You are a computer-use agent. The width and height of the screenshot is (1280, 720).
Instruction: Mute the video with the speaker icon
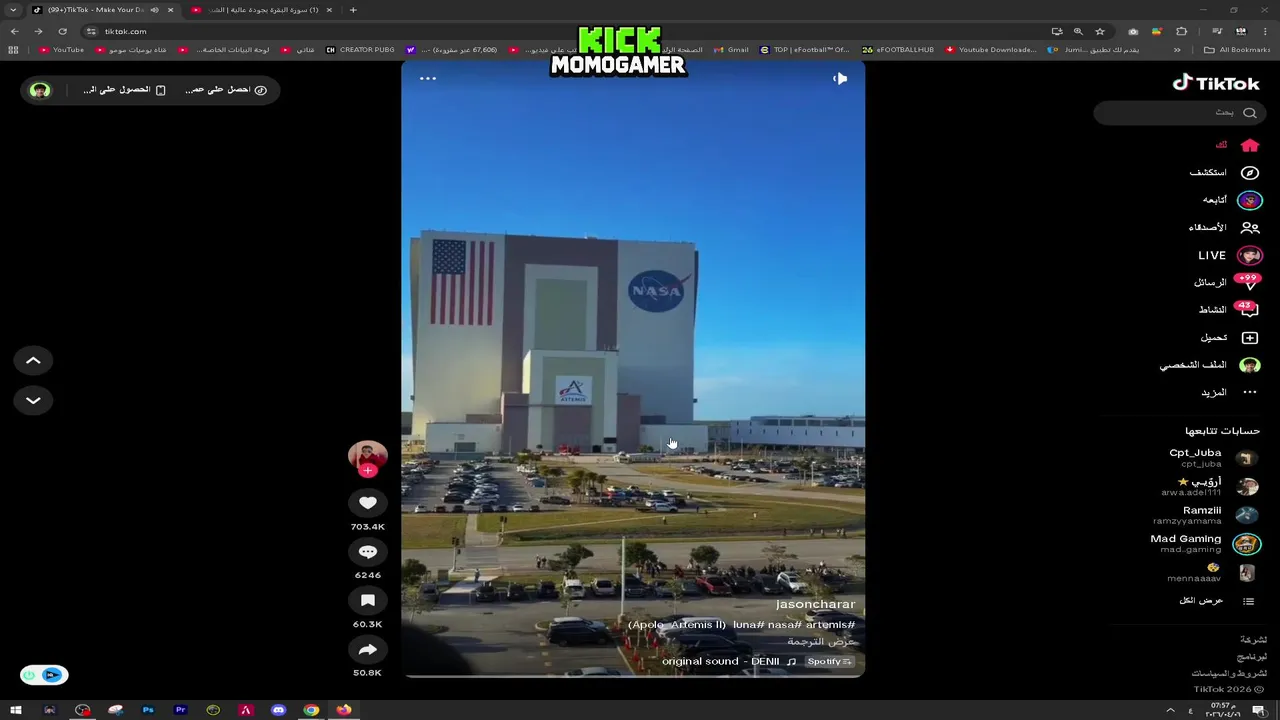tap(840, 78)
